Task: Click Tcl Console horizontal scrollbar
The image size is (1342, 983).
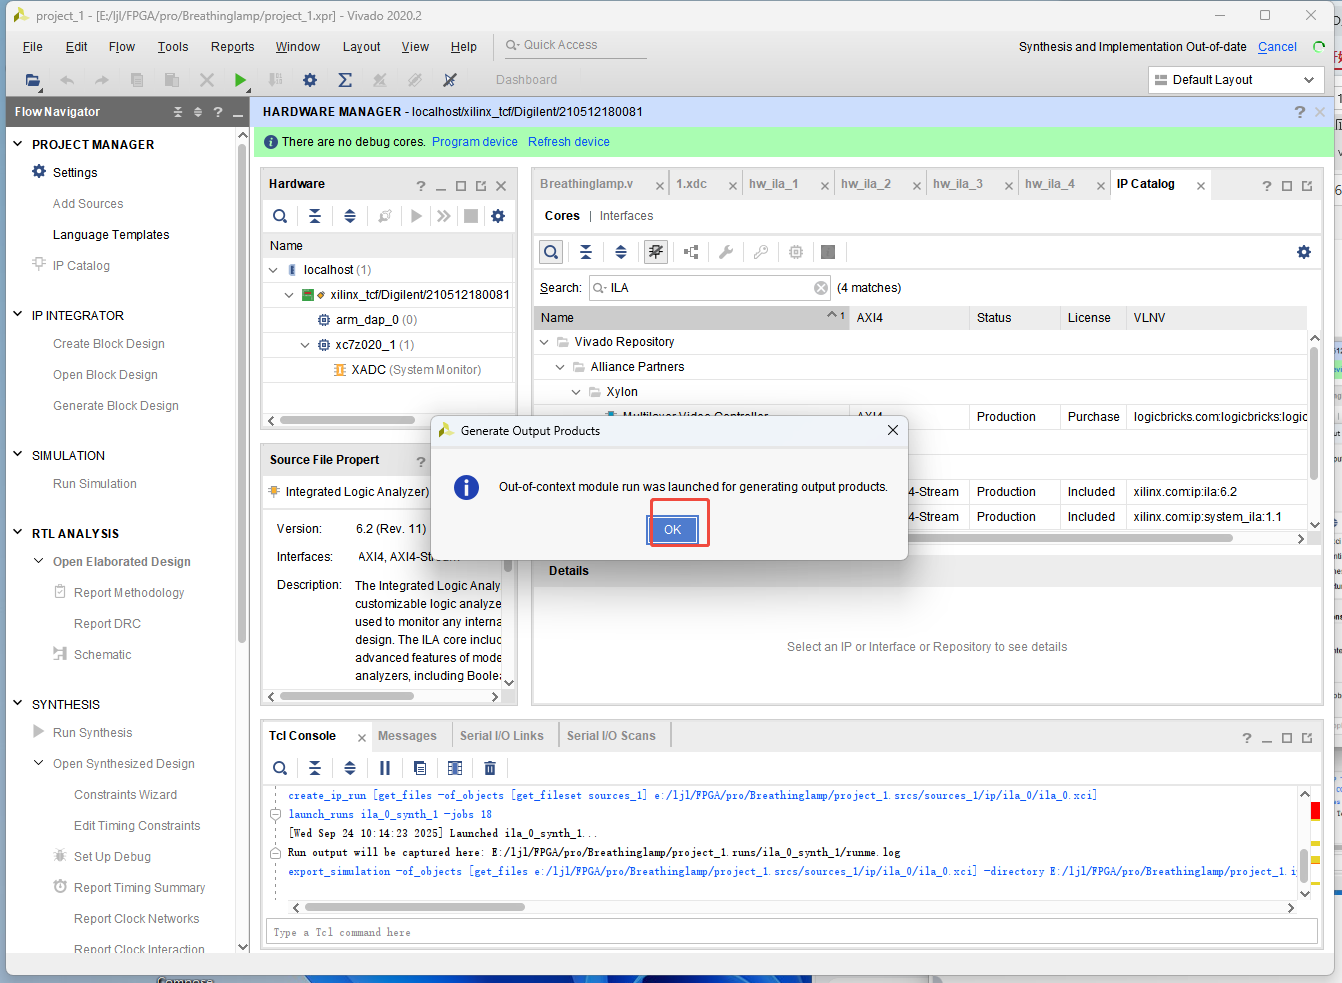Action: [x=415, y=907]
